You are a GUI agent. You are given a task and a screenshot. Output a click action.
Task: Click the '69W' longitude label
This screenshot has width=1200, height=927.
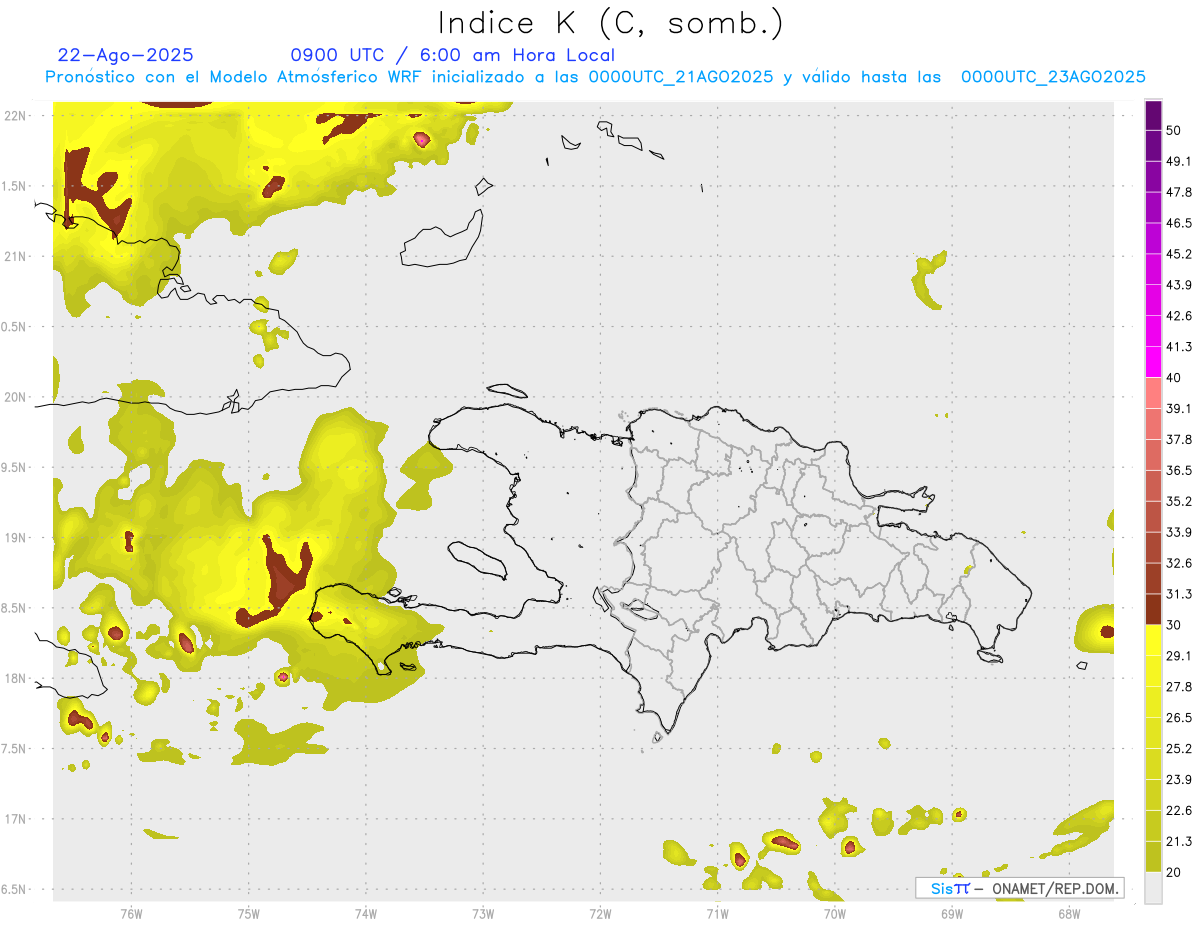tap(952, 914)
